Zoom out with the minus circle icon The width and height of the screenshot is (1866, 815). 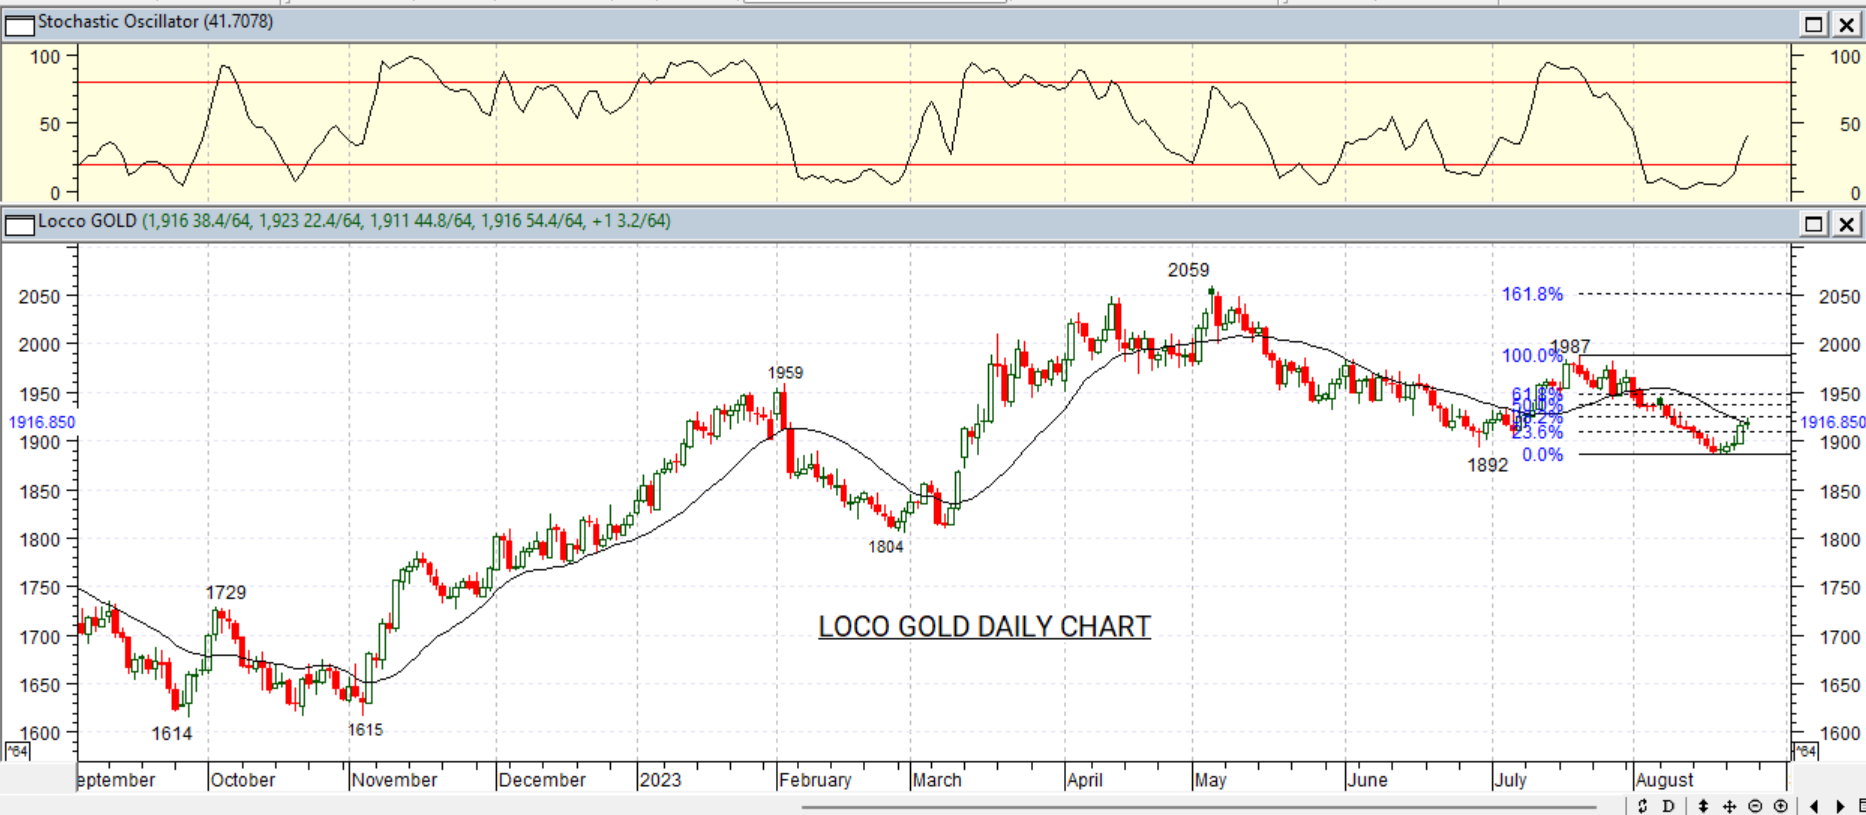tap(1755, 806)
